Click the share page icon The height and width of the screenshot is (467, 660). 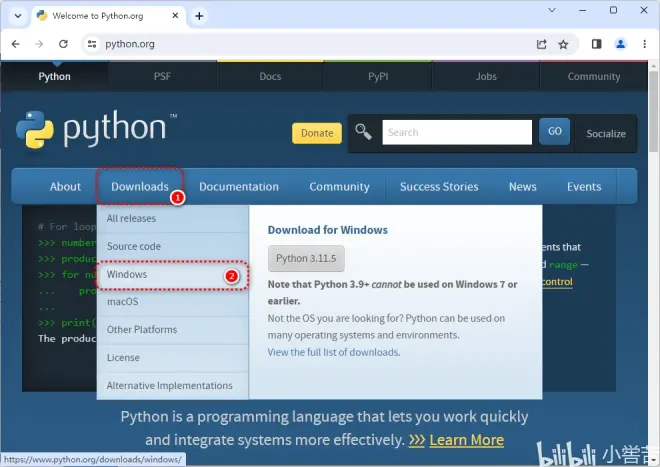tap(541, 44)
